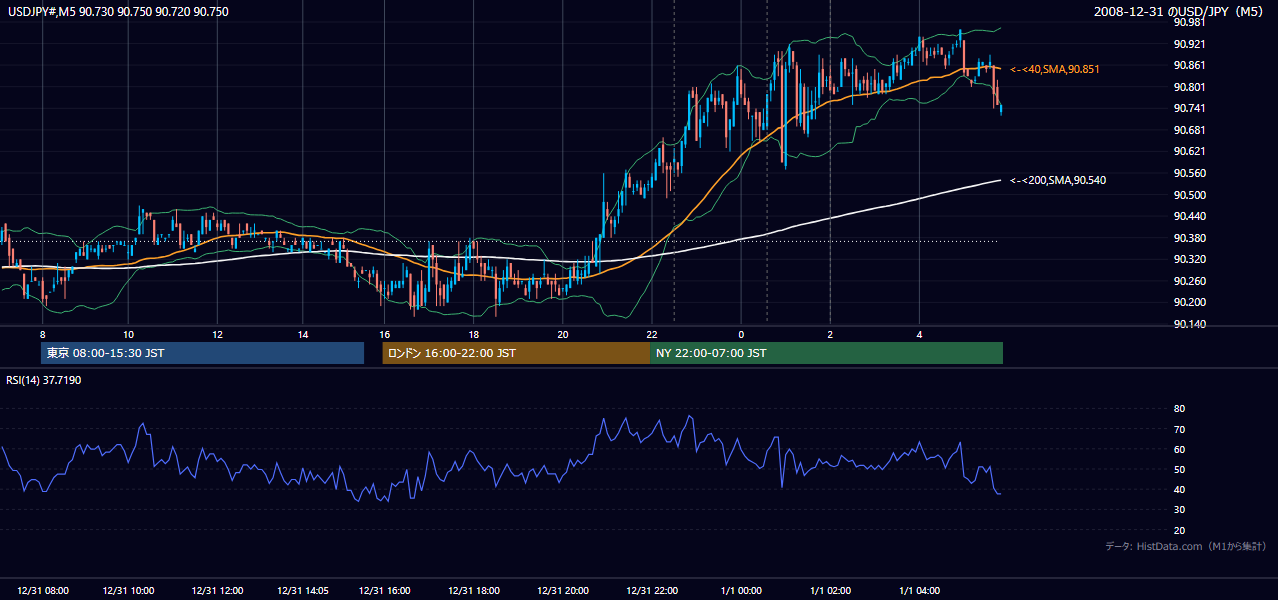This screenshot has height=600, width=1278.
Task: Click price axis label 90.560
Action: (1189, 173)
